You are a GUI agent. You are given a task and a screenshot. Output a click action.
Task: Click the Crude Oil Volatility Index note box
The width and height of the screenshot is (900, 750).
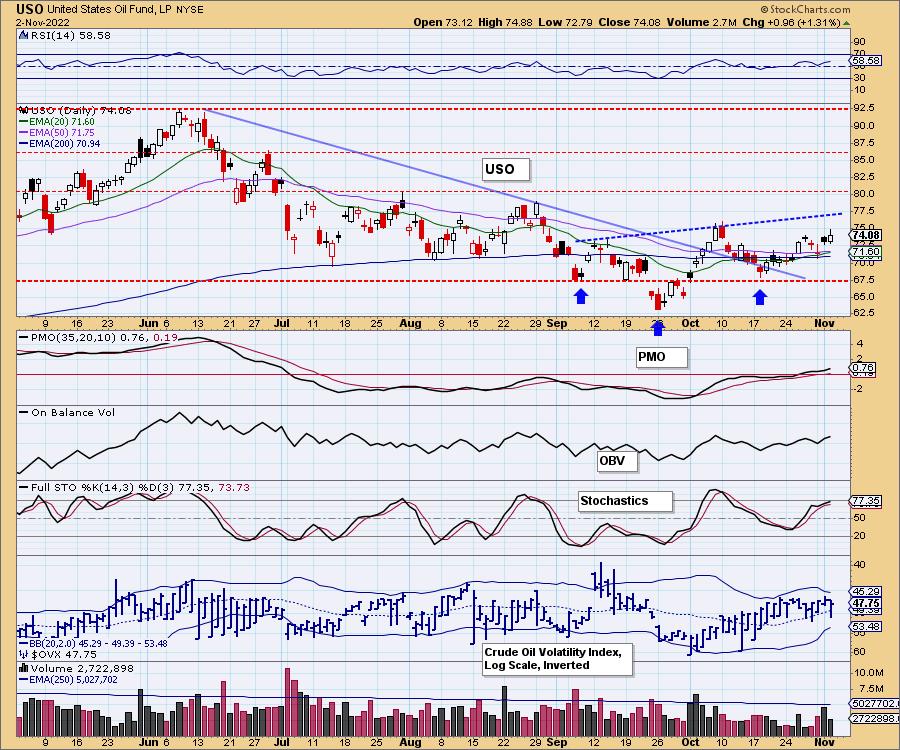tap(557, 659)
